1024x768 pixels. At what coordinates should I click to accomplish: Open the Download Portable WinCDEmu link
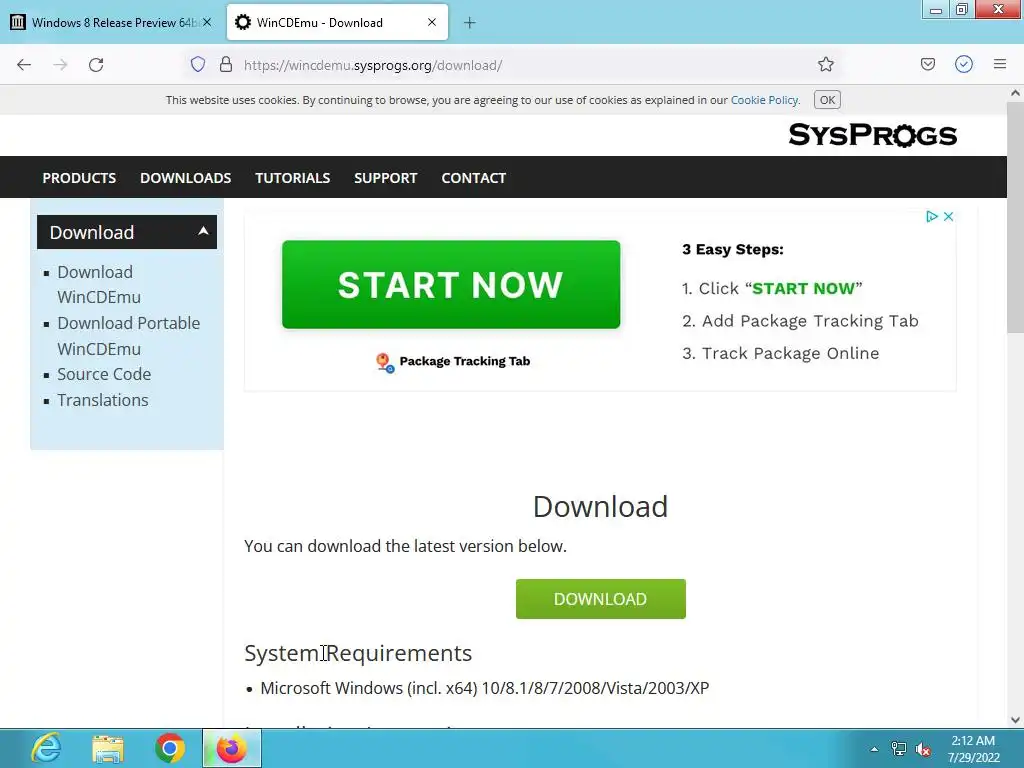128,336
